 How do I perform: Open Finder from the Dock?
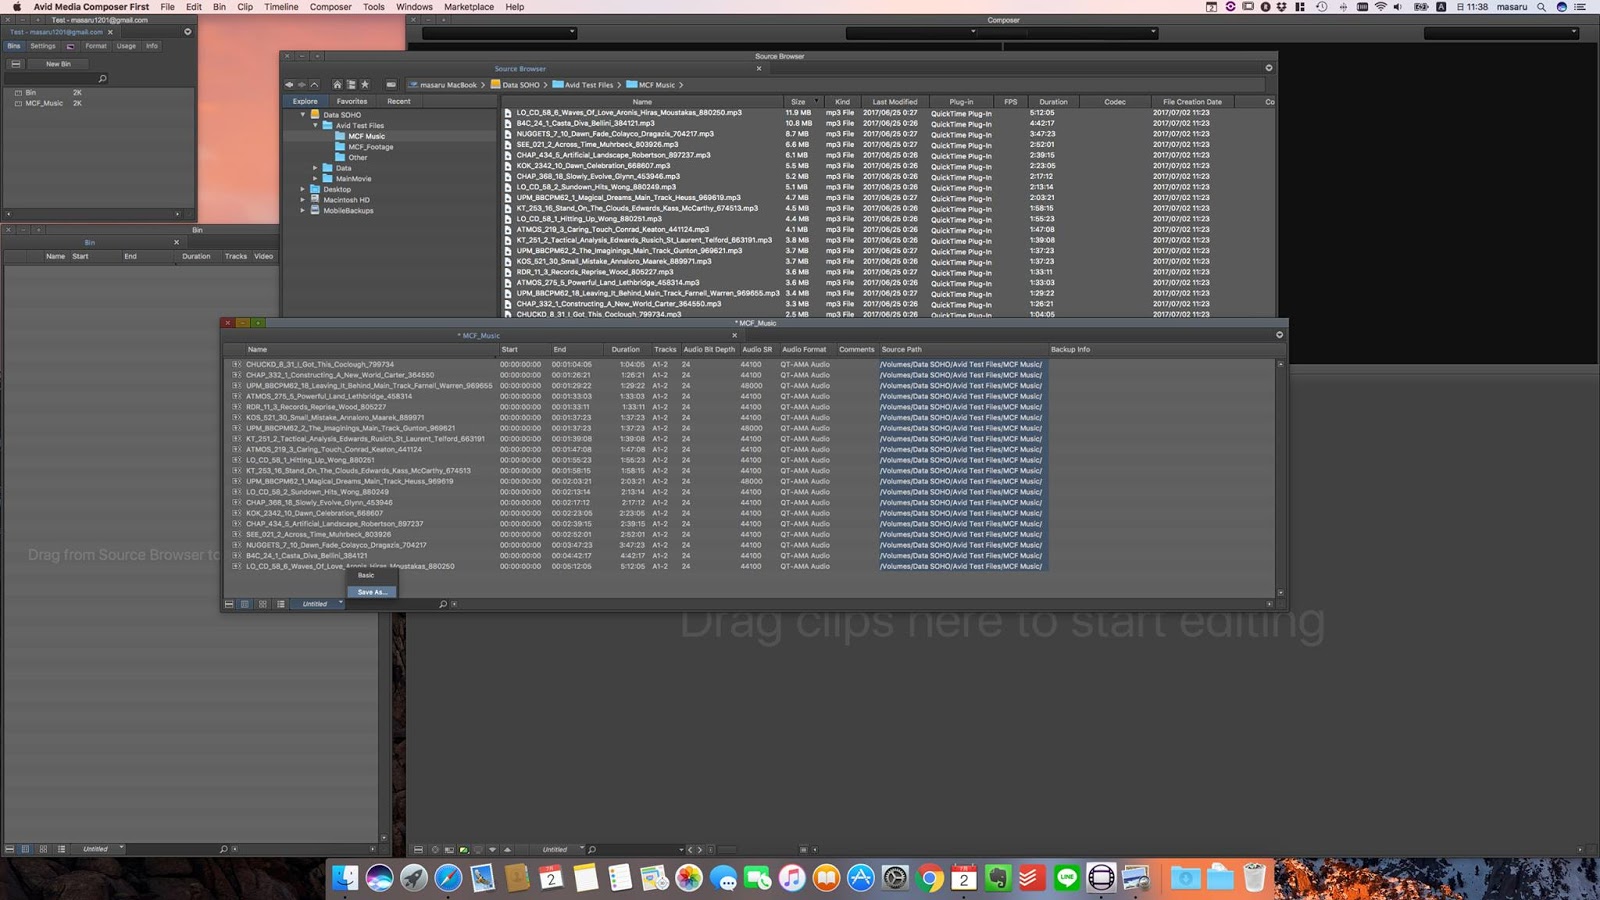click(345, 878)
